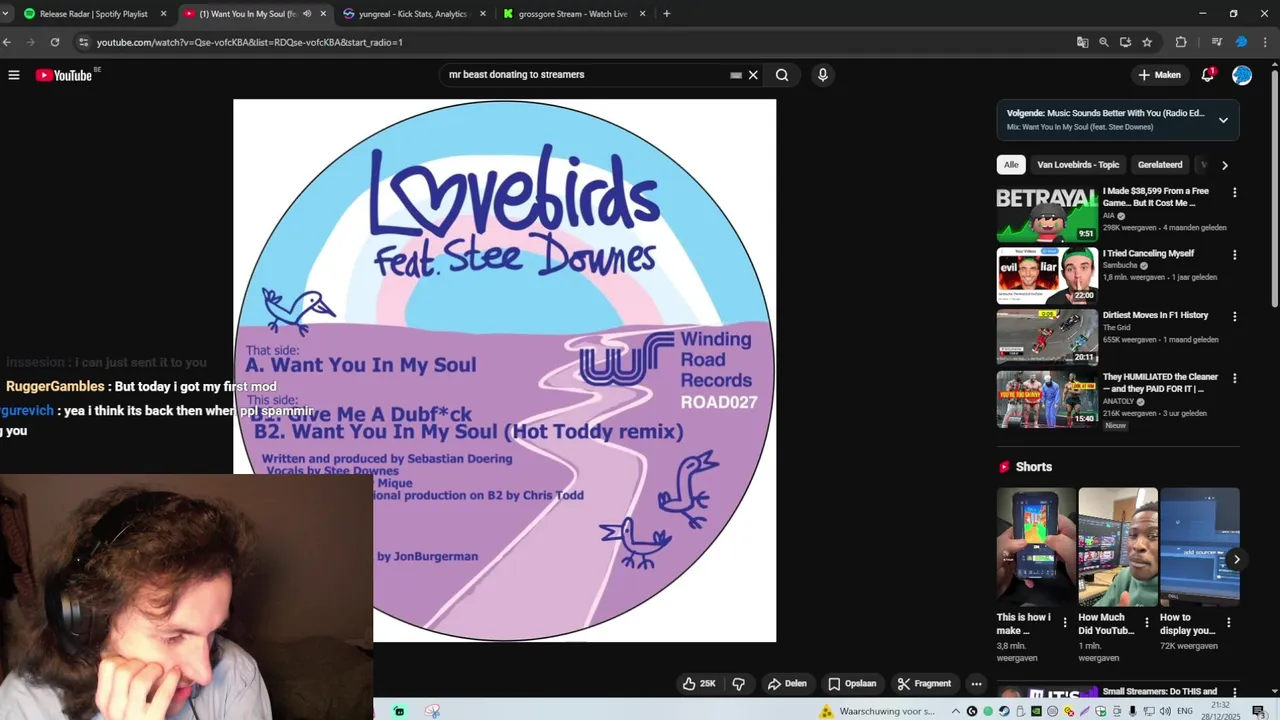Viewport: 1280px width, 720px height.
Task: Open the on-screen keyboard icon in search box
Action: coord(736,75)
